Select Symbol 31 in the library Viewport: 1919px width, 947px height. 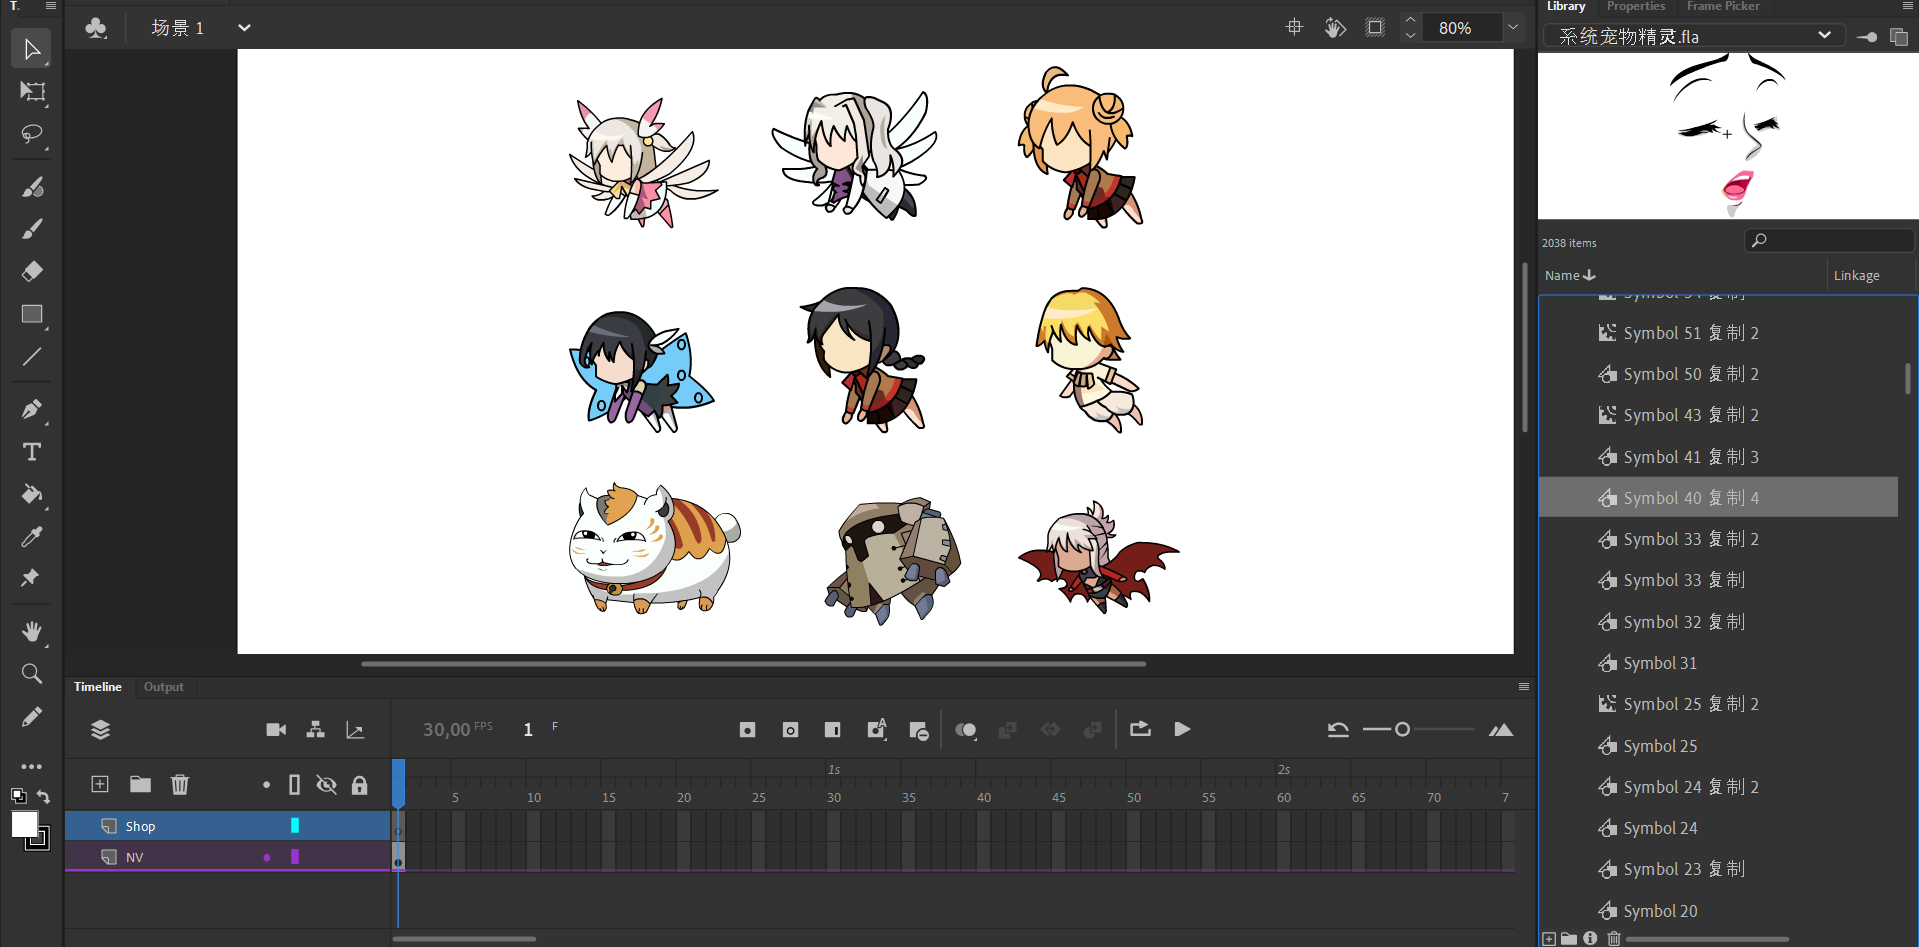[1660, 663]
